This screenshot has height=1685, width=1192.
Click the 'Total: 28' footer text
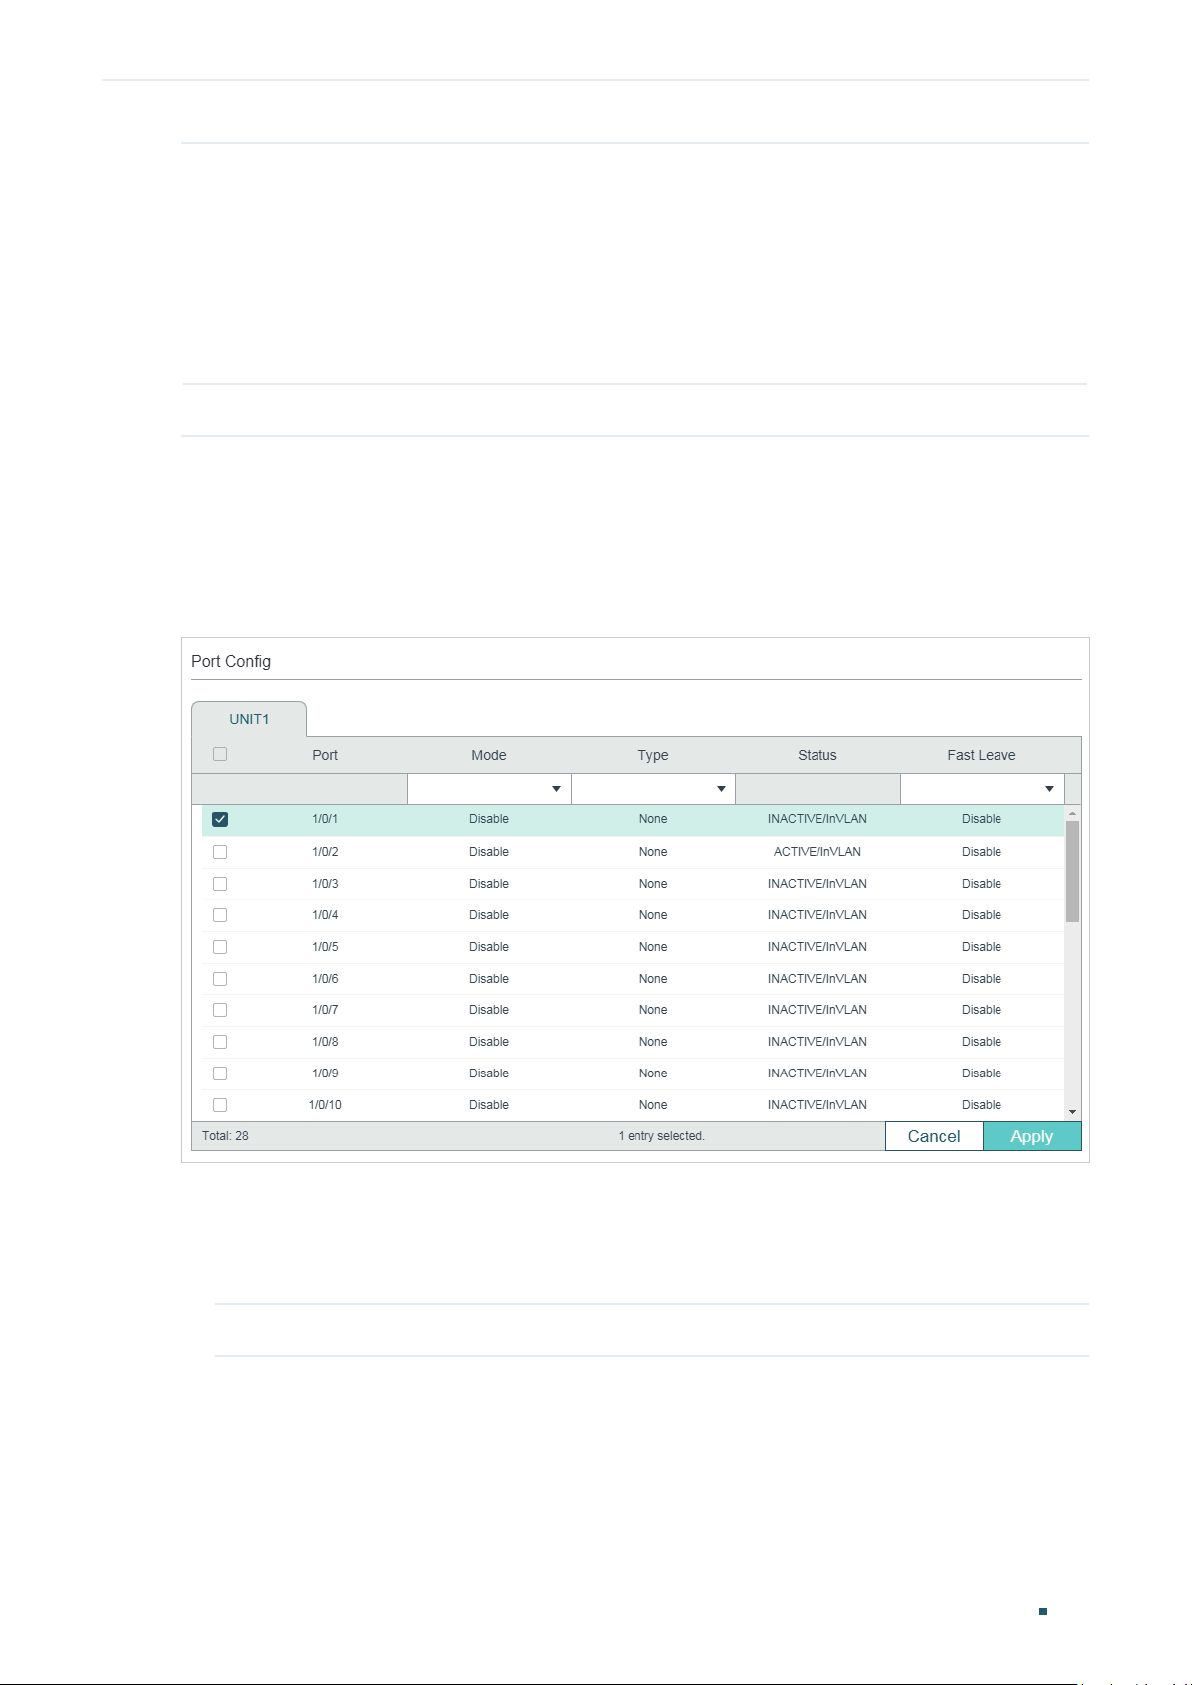pyautogui.click(x=225, y=1136)
